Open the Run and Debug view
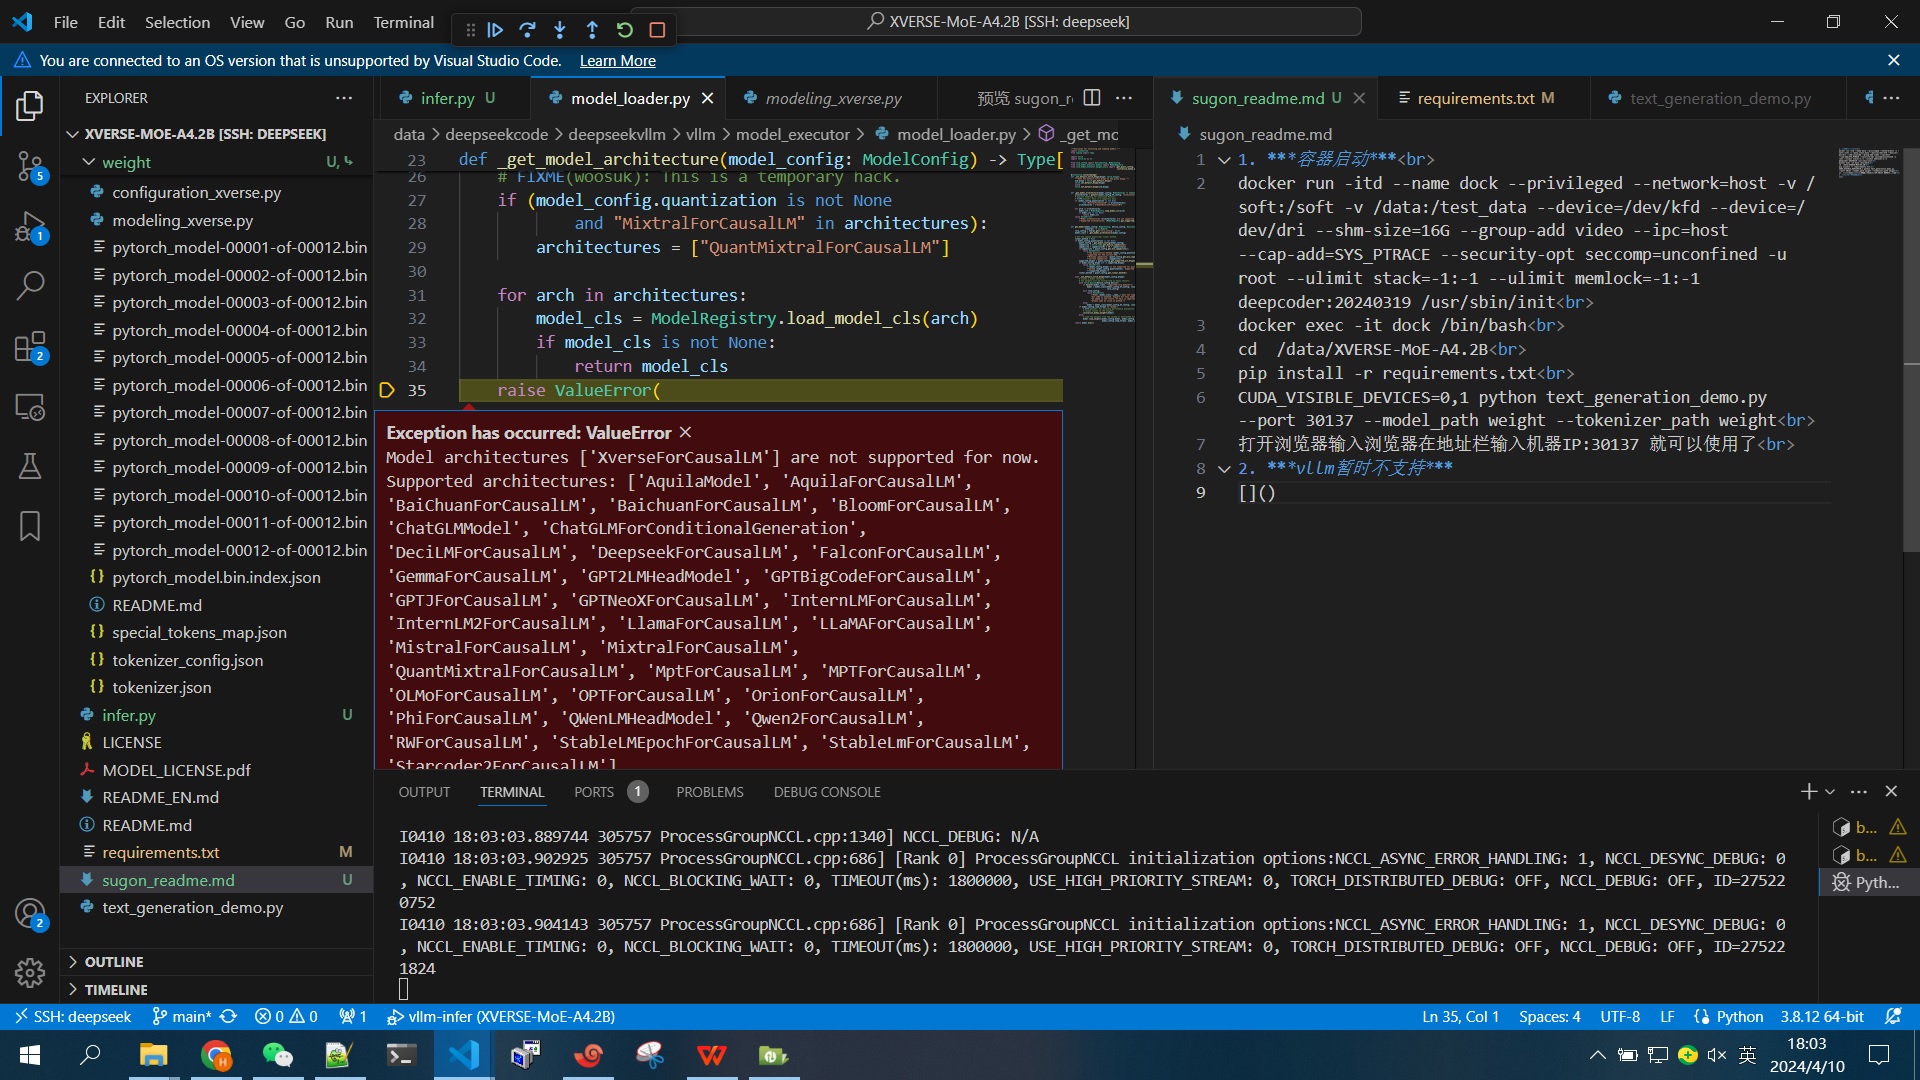This screenshot has width=1920, height=1080. coord(30,227)
